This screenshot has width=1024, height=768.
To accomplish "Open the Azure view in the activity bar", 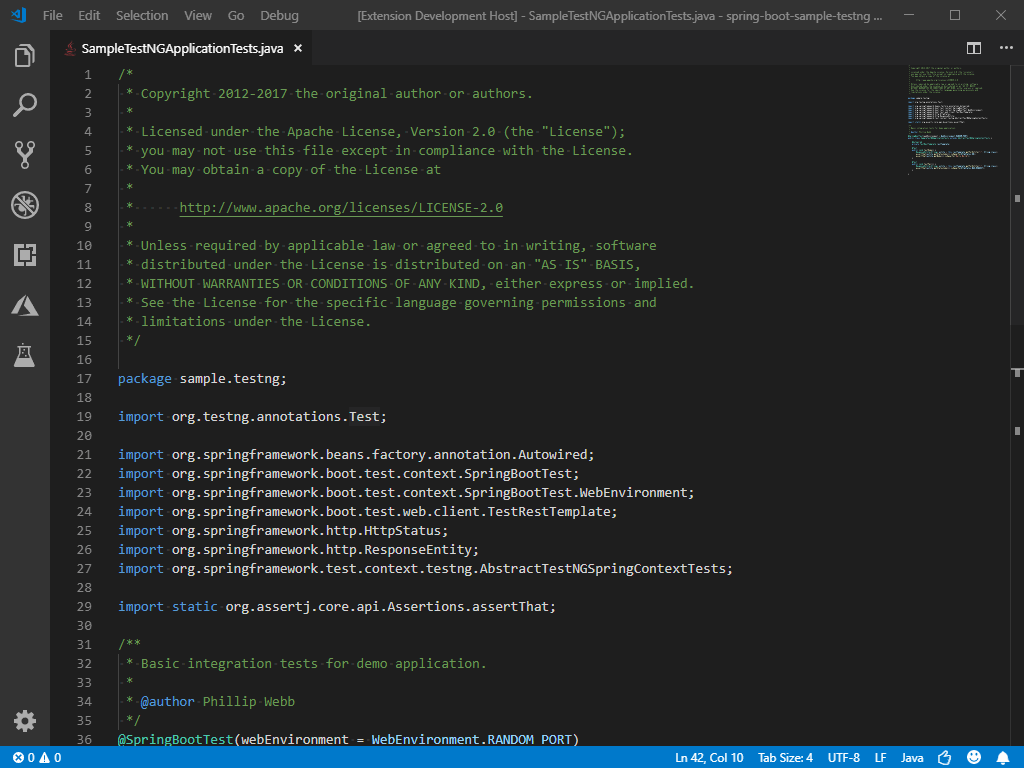I will [x=25, y=306].
